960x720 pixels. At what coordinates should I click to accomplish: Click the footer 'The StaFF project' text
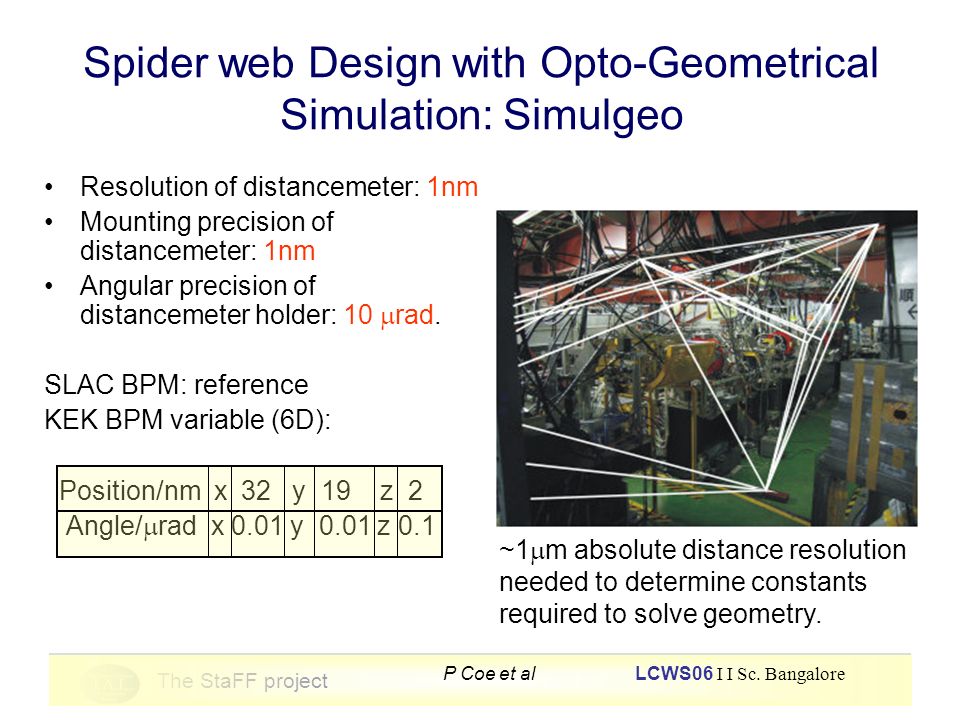tap(242, 681)
